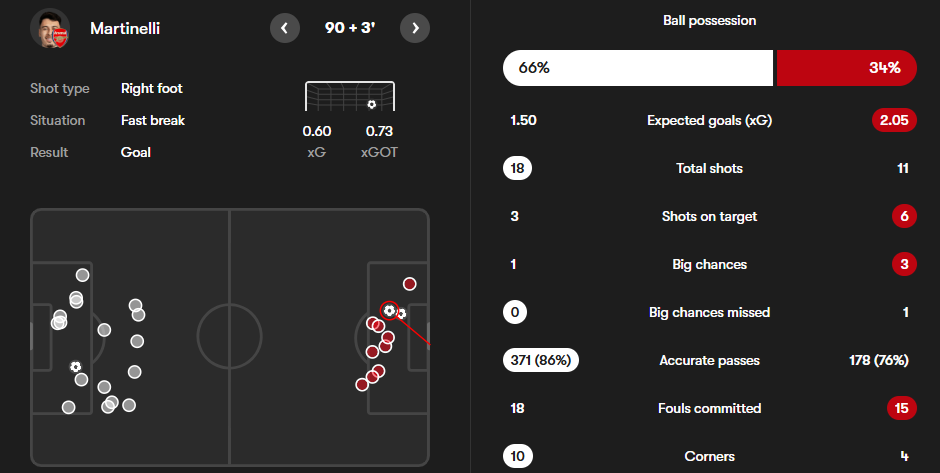940x473 pixels.
Task: Click the Corners 10 badge
Action: (x=517, y=456)
